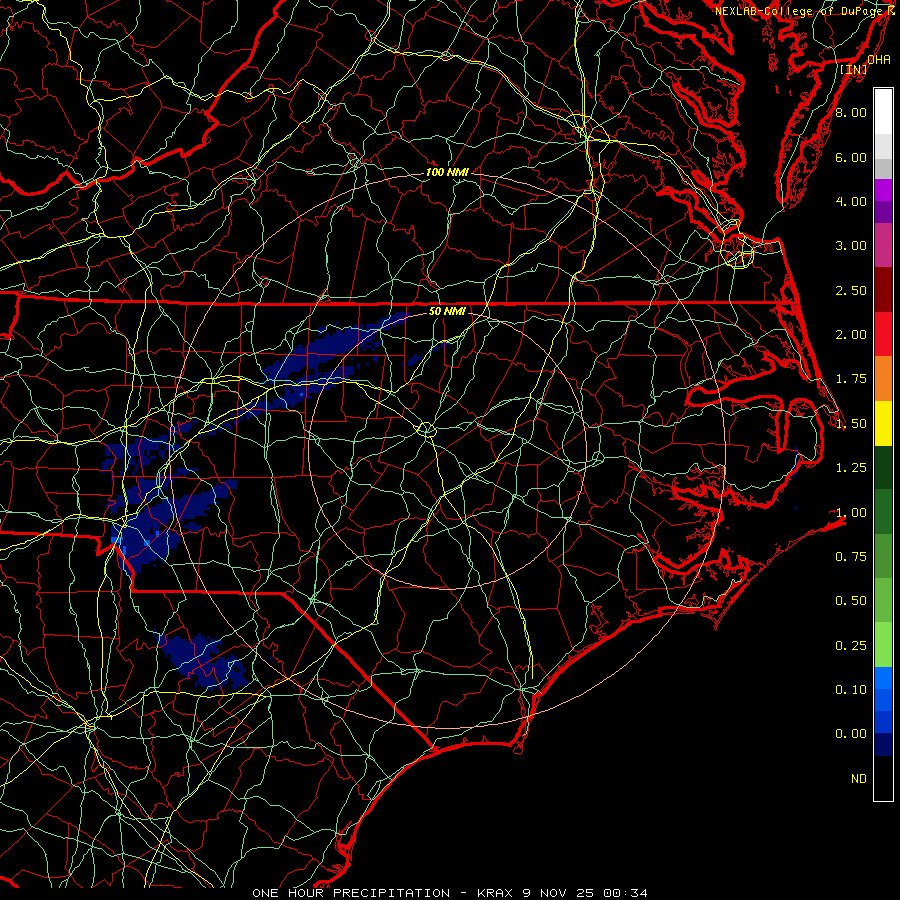Image resolution: width=900 pixels, height=900 pixels.
Task: Click the 8.00 legend label
Action: click(851, 112)
